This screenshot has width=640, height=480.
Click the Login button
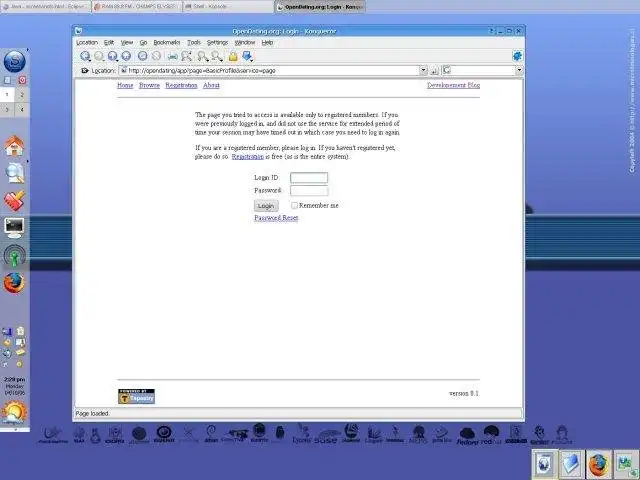(x=266, y=206)
